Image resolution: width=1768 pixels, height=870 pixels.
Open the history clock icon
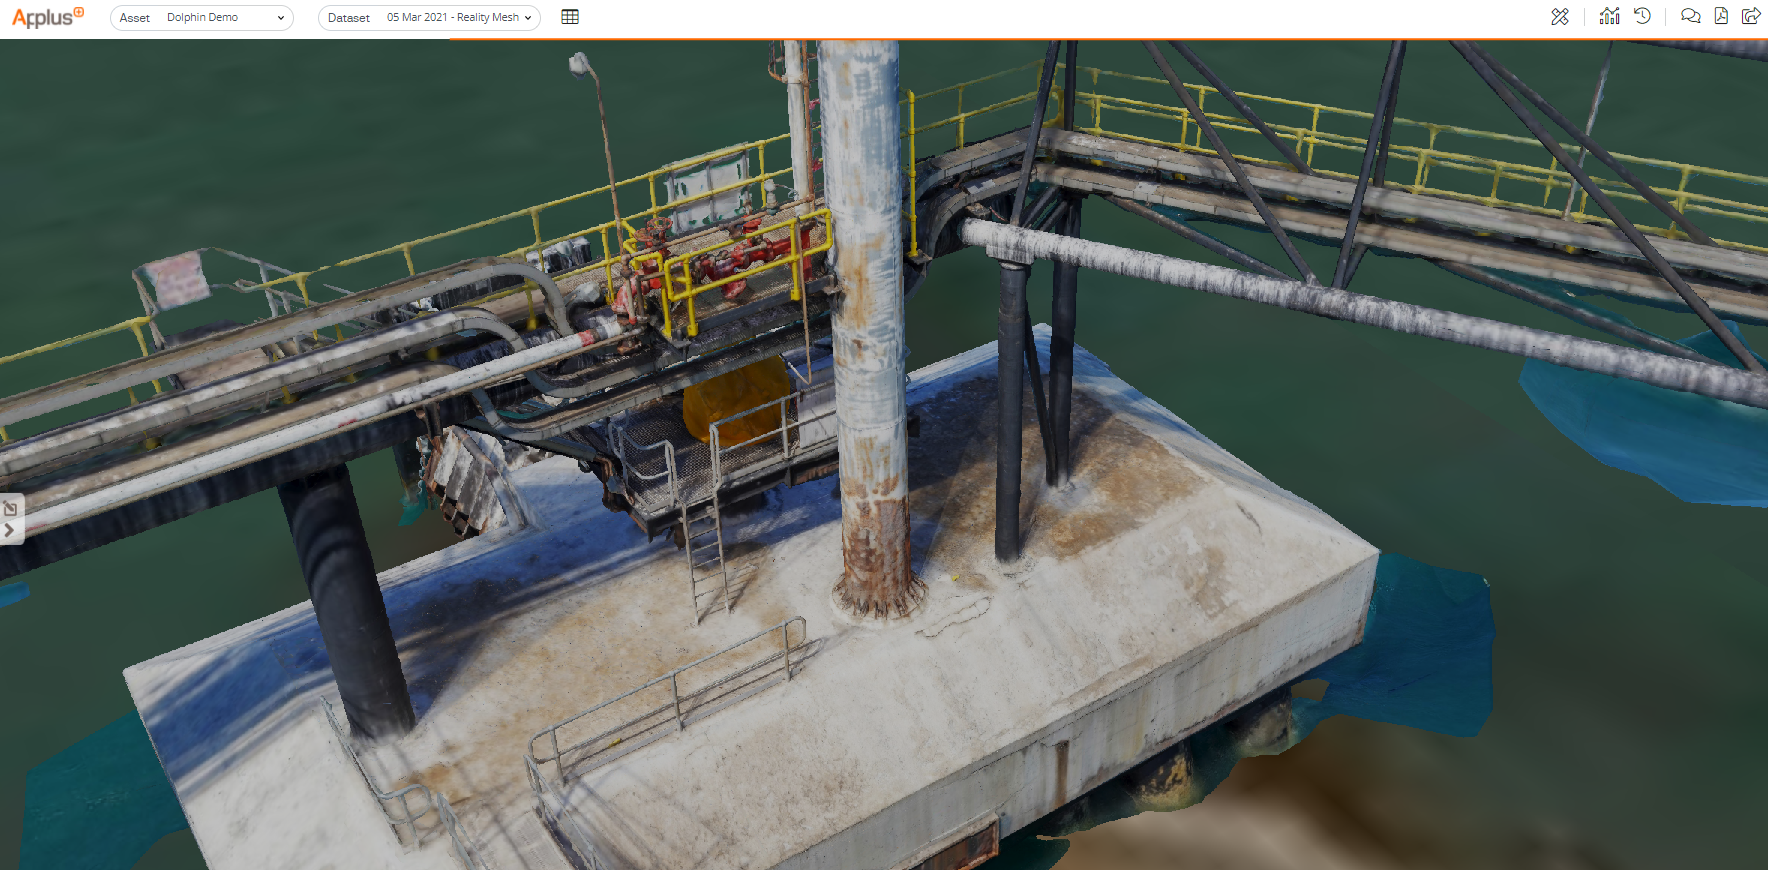(1642, 16)
